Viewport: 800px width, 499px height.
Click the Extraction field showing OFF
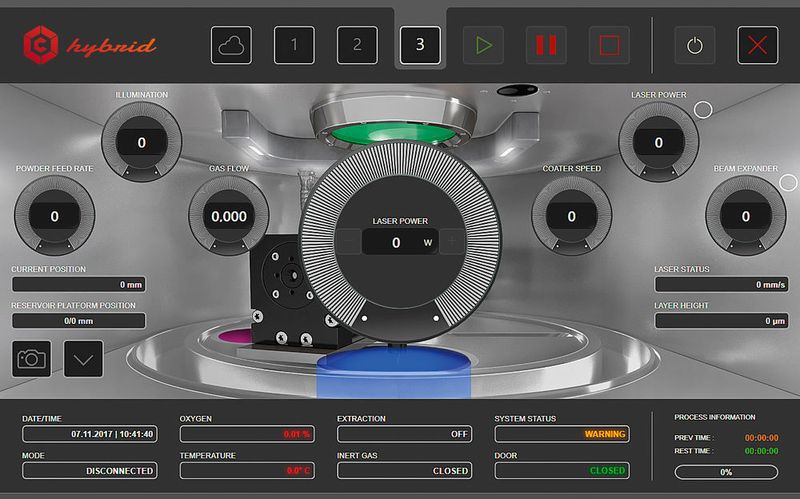(x=405, y=434)
